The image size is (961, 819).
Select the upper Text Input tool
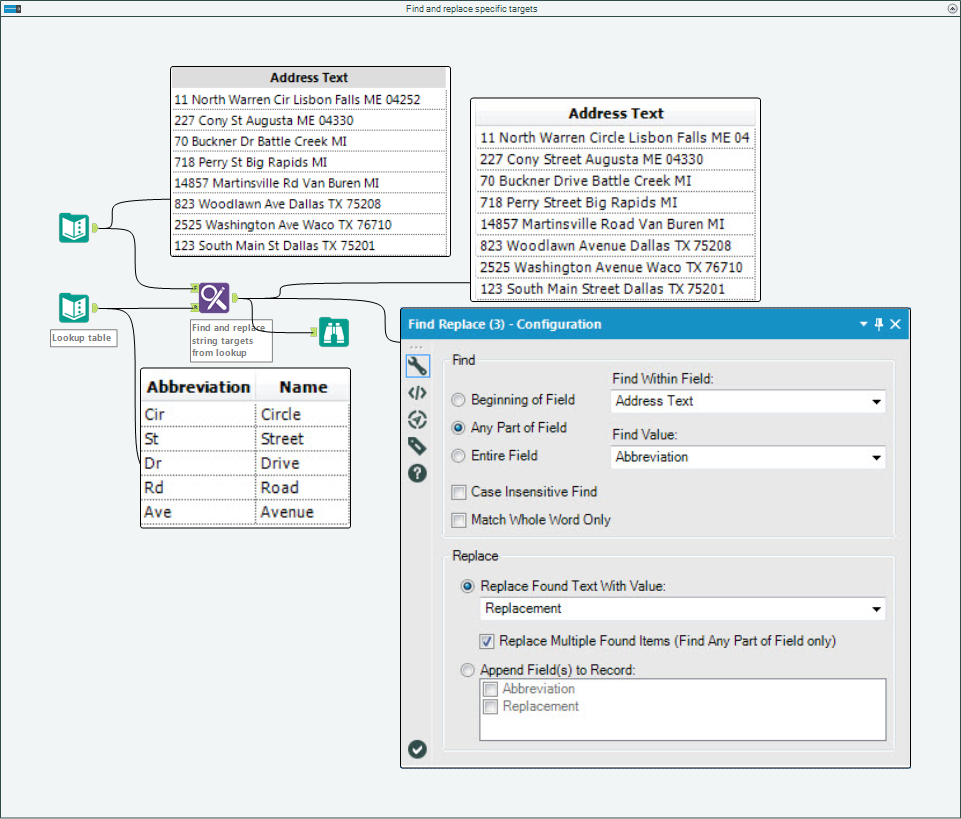tap(74, 228)
